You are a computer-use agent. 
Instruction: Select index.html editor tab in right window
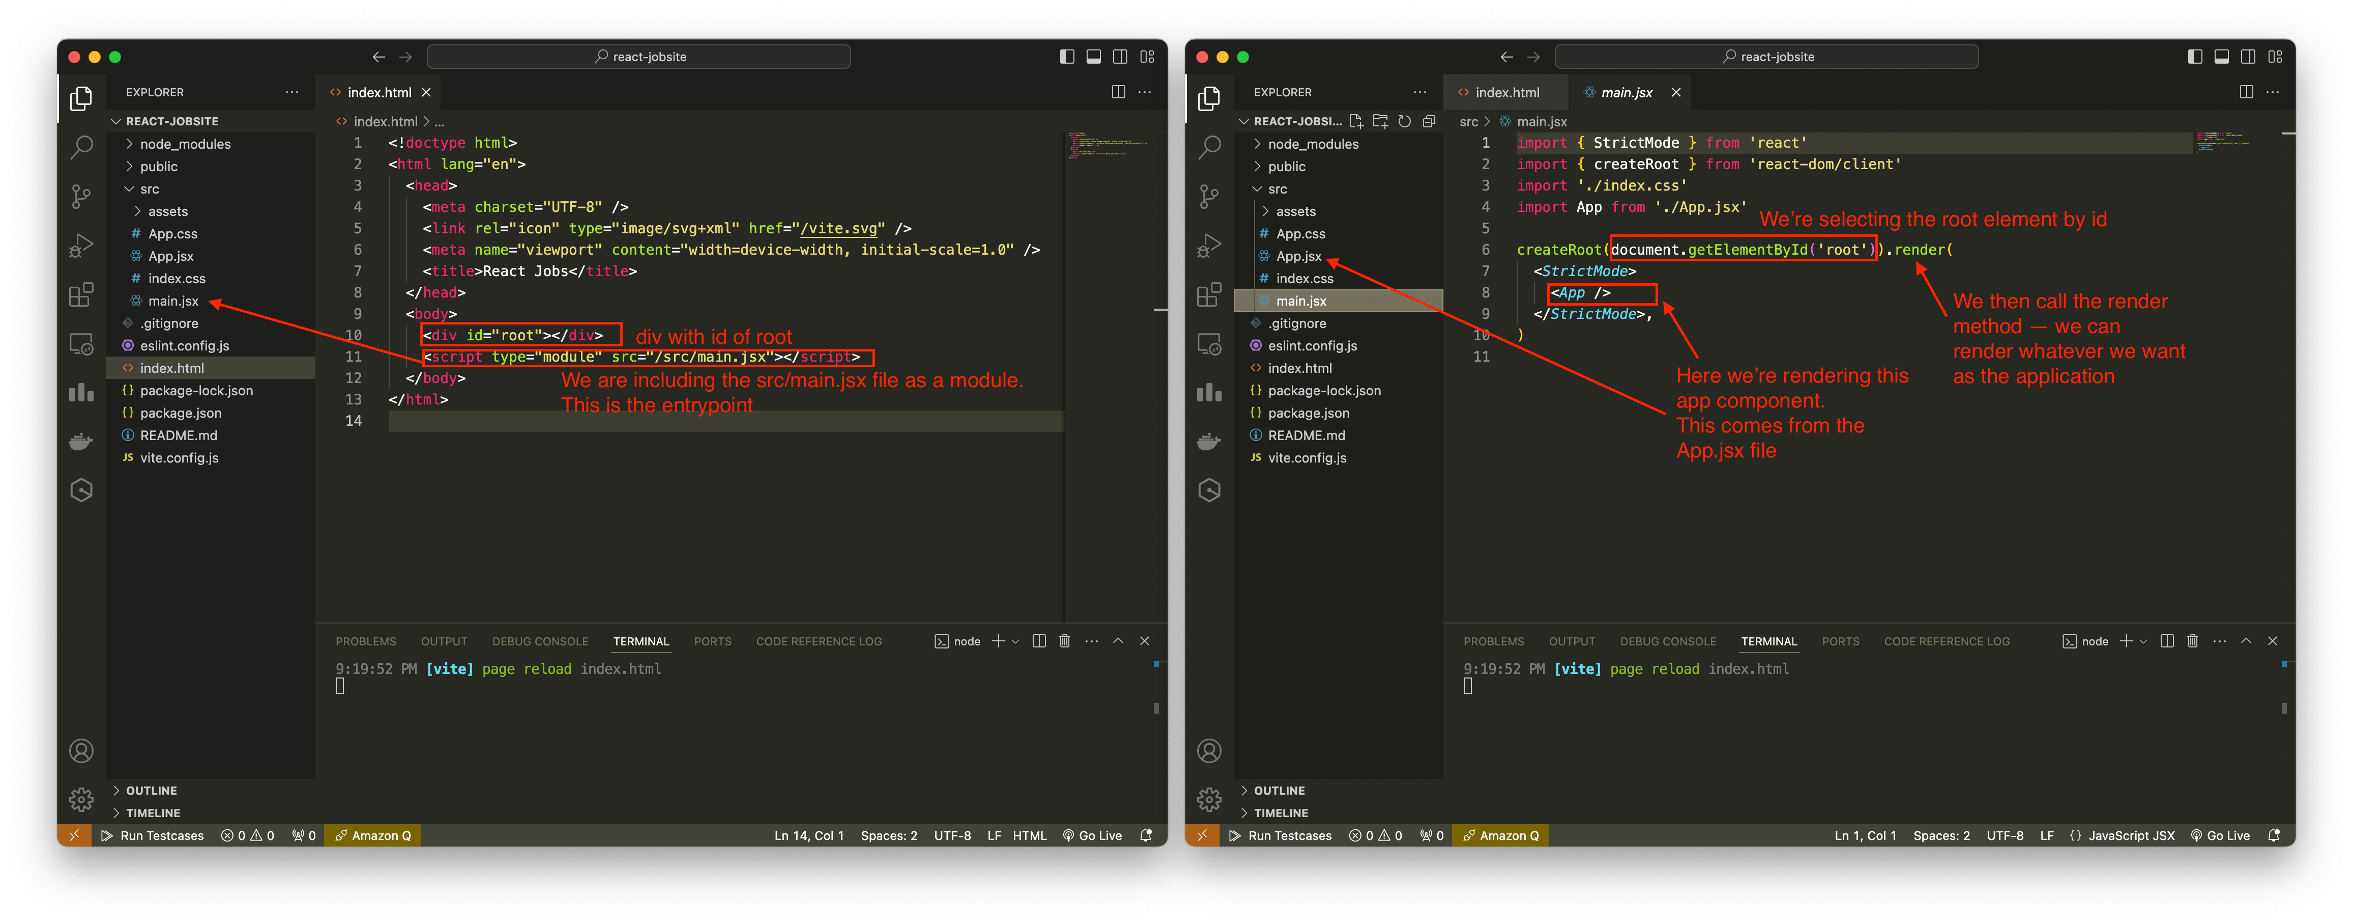pos(1506,92)
